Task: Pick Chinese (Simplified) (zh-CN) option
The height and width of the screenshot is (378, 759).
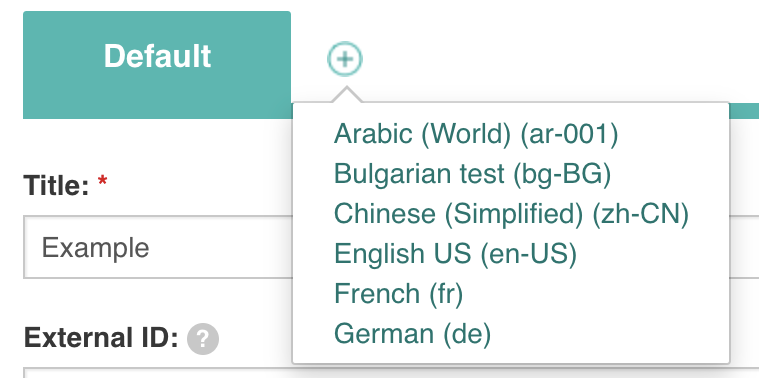Action: (x=511, y=213)
